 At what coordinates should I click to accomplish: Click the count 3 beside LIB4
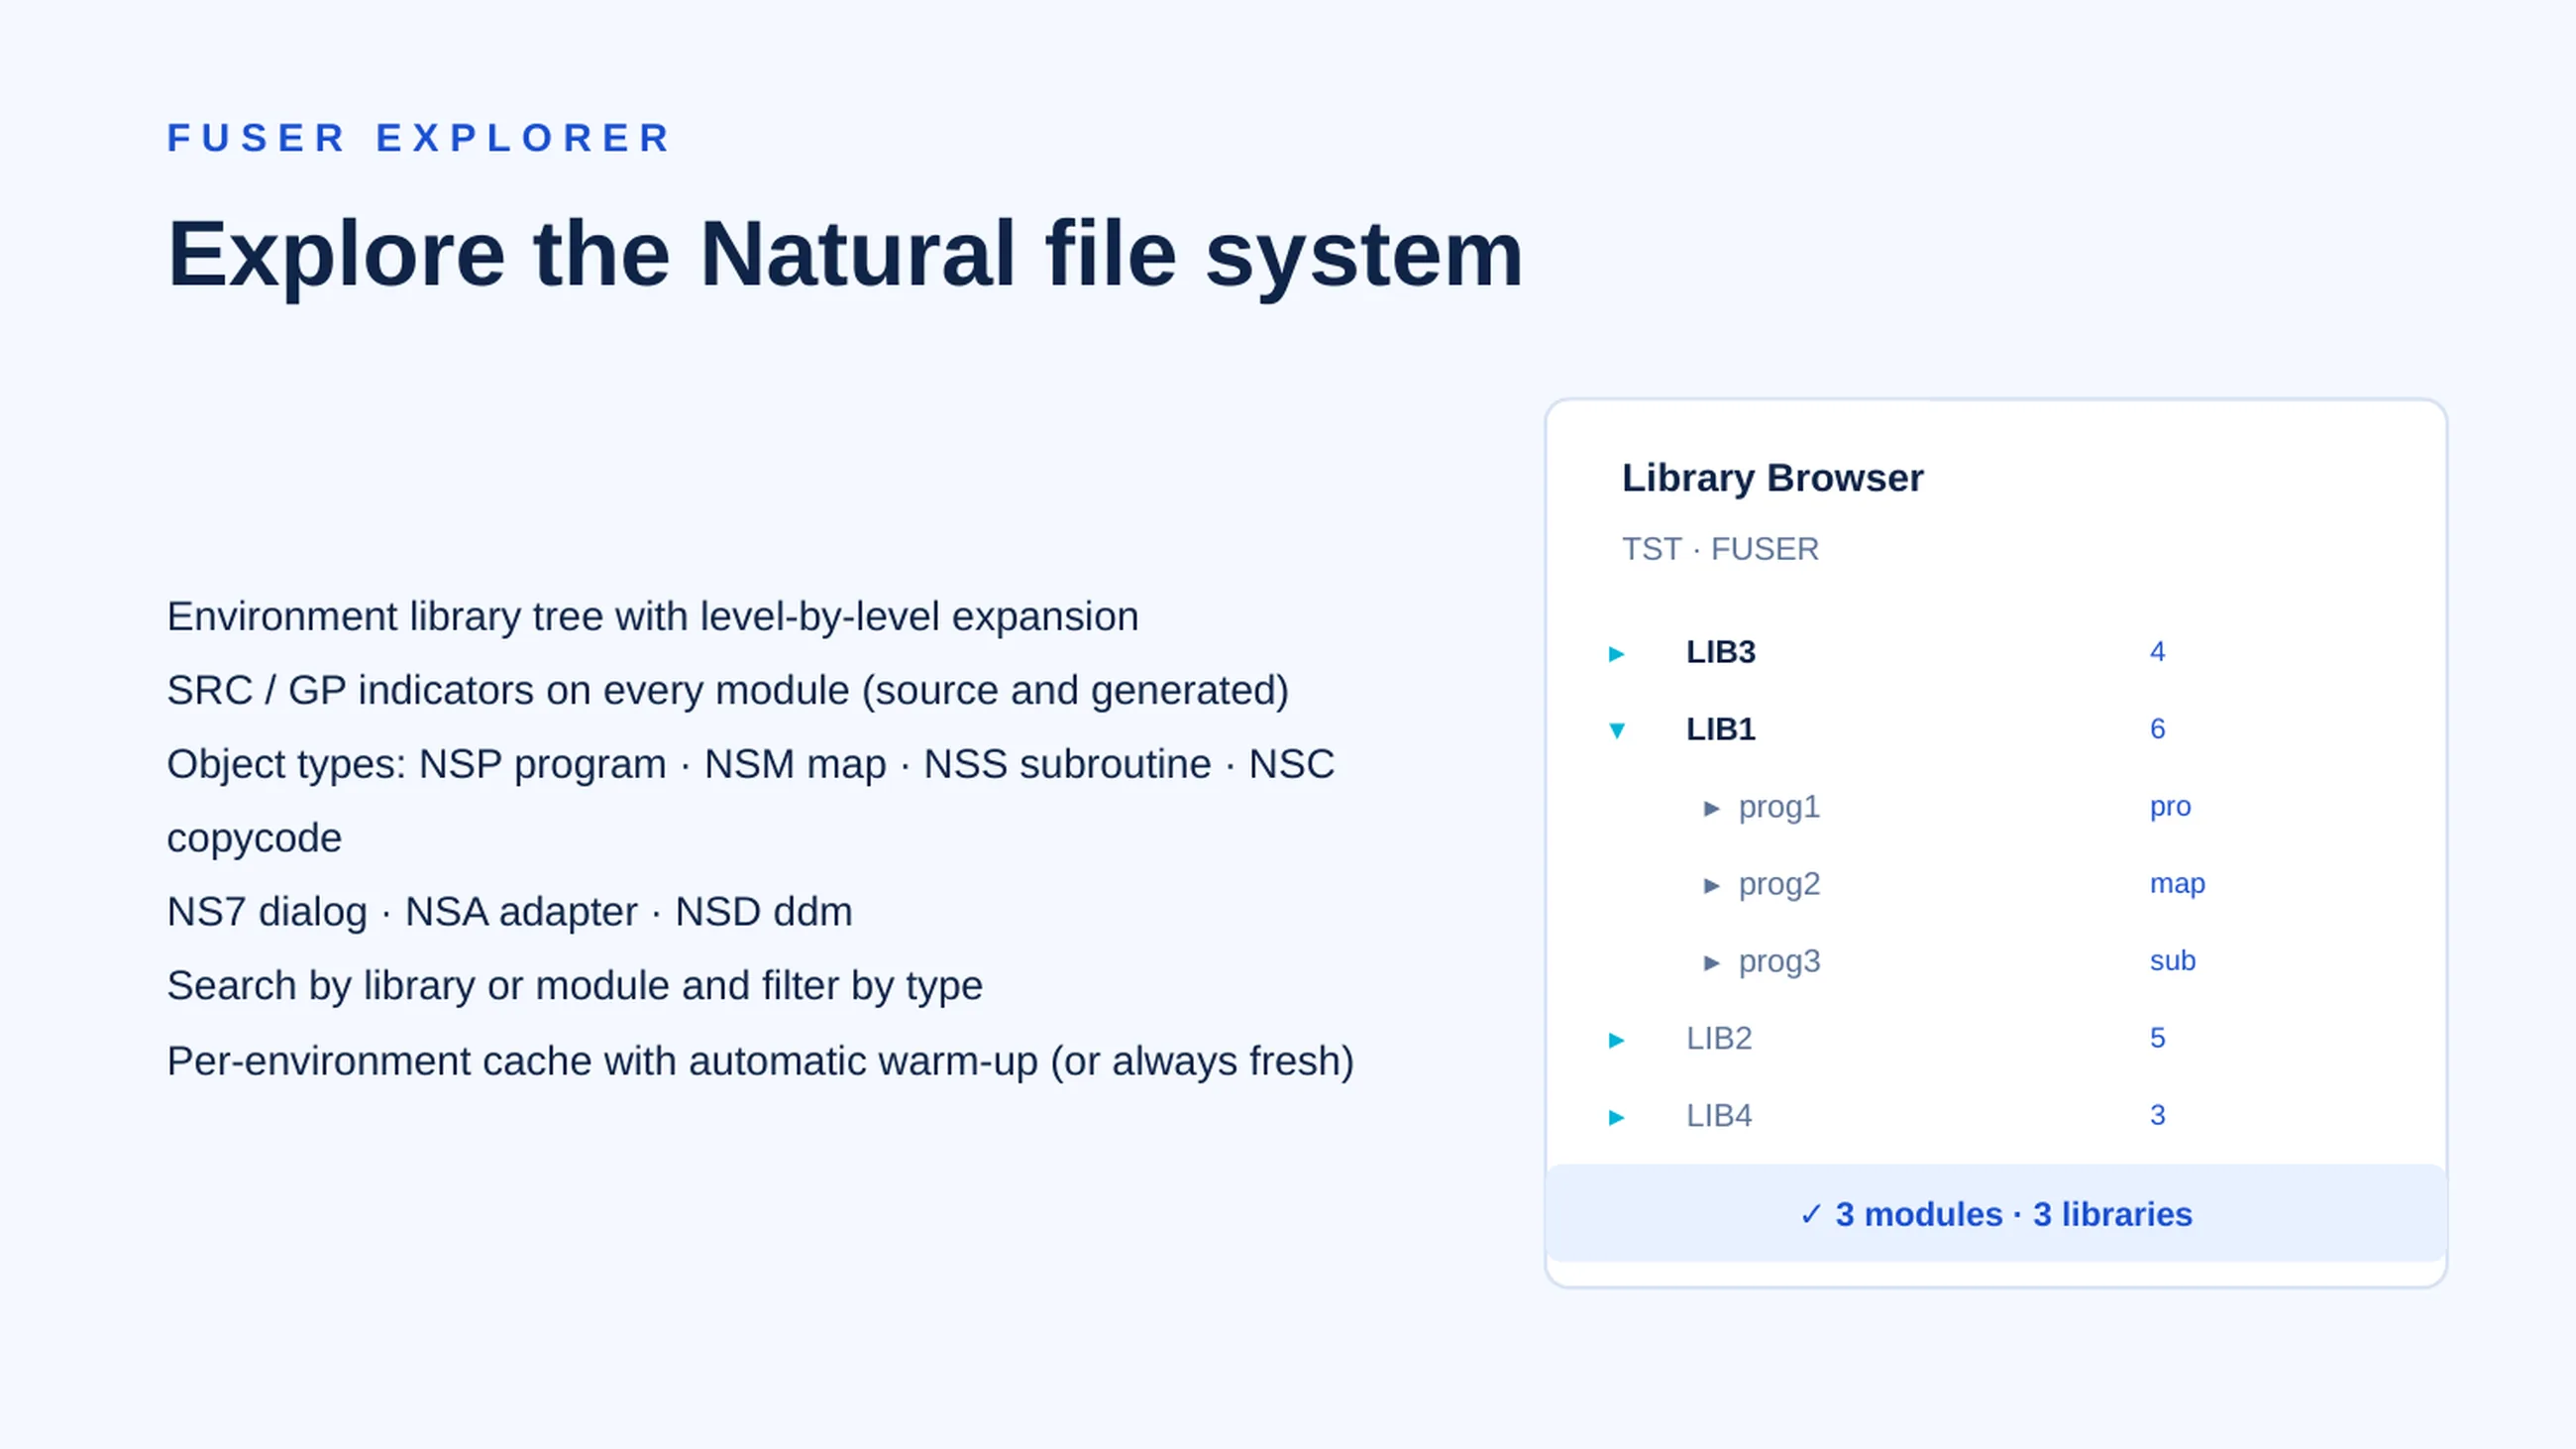2157,1115
